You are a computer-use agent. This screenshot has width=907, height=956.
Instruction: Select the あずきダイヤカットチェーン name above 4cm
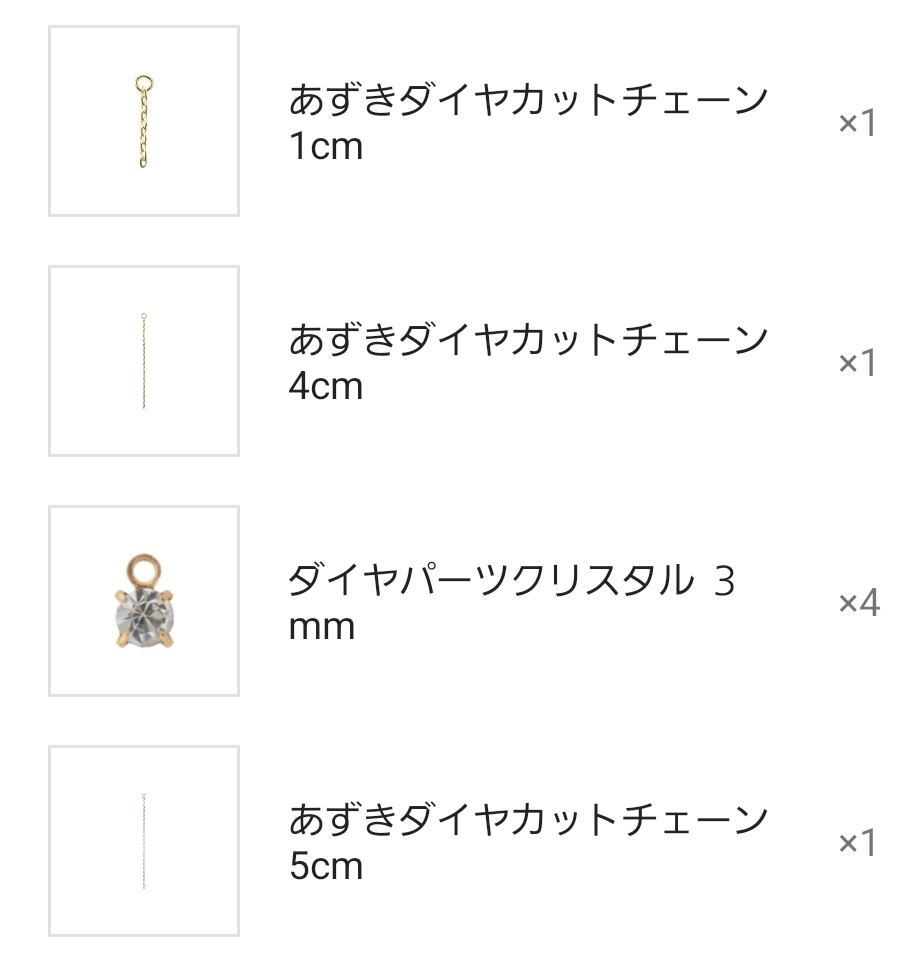(528, 340)
